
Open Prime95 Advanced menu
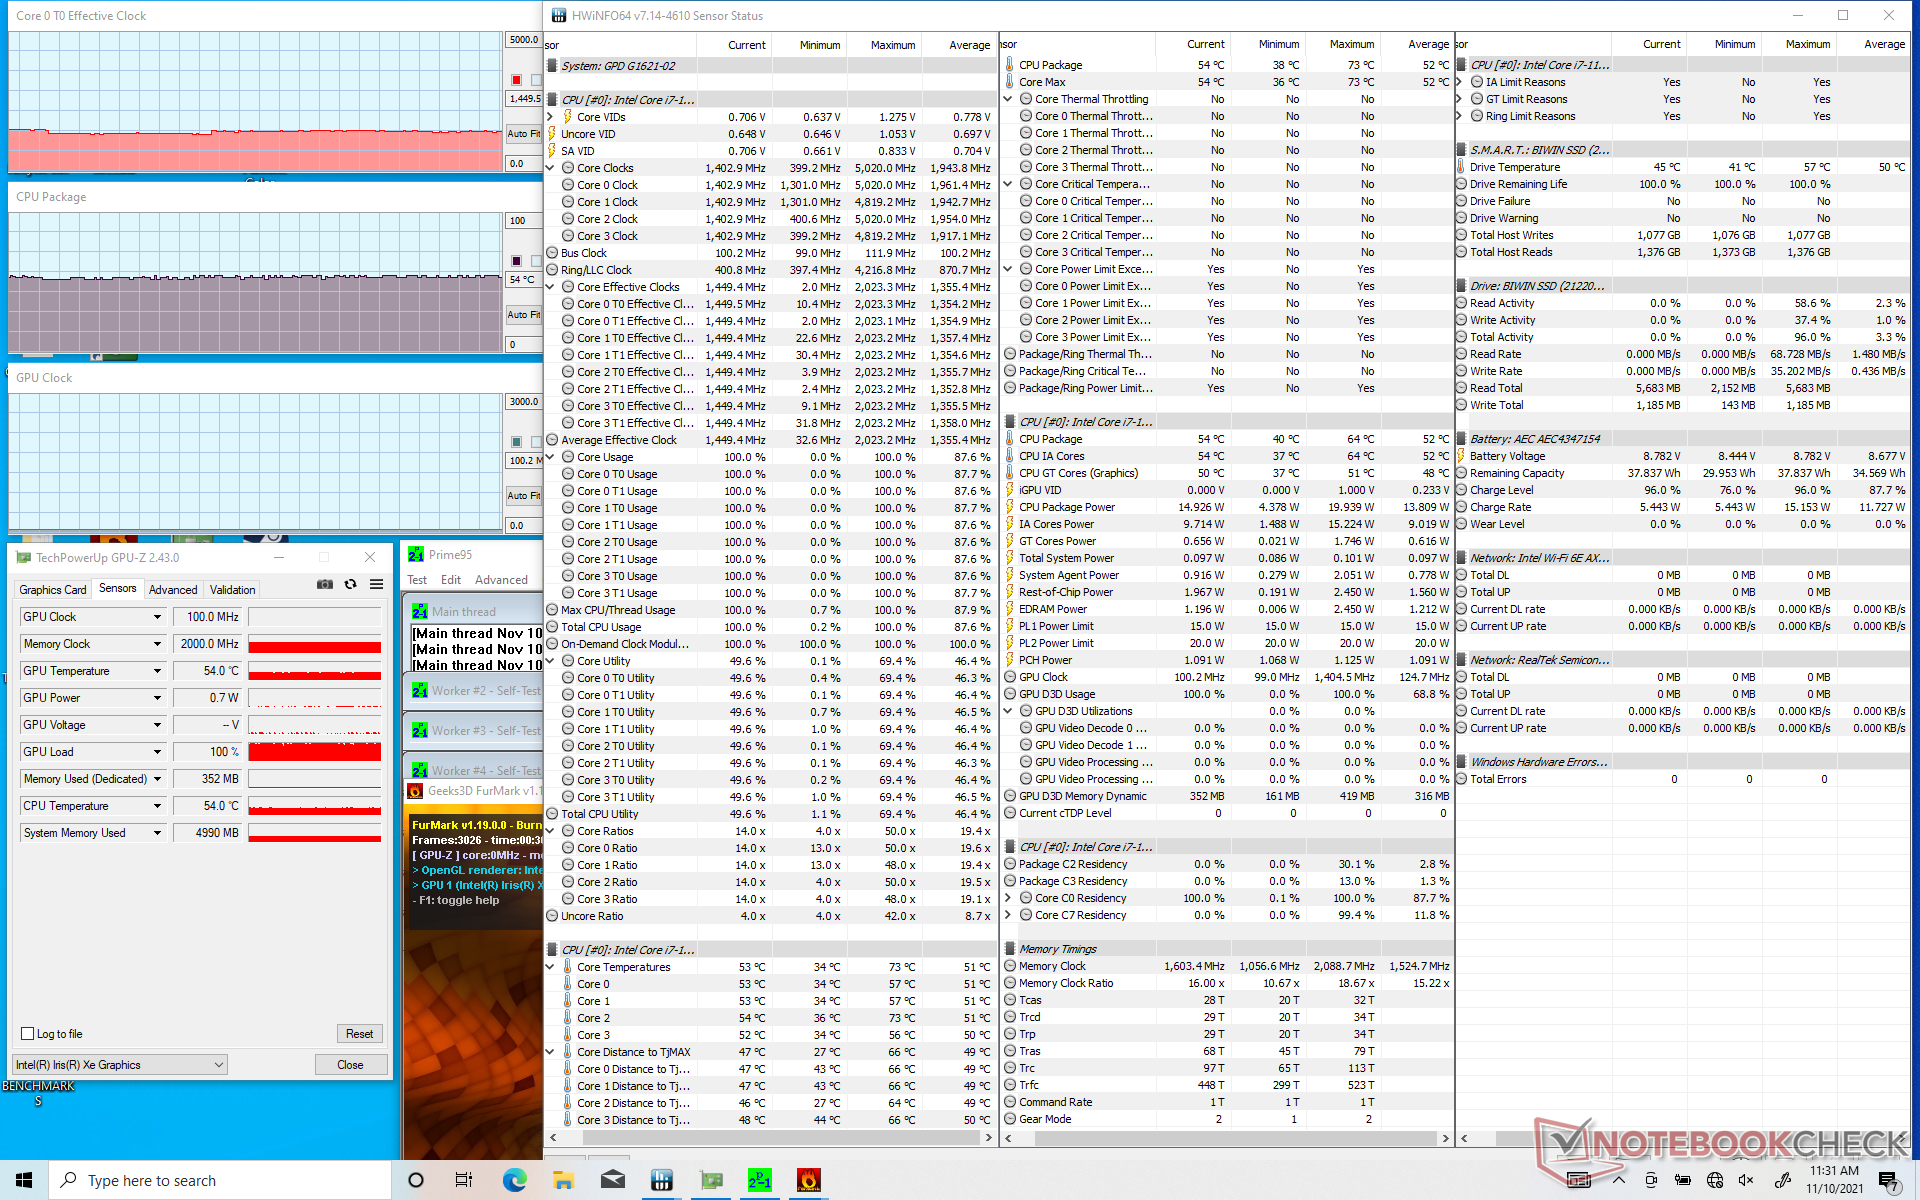[501, 580]
